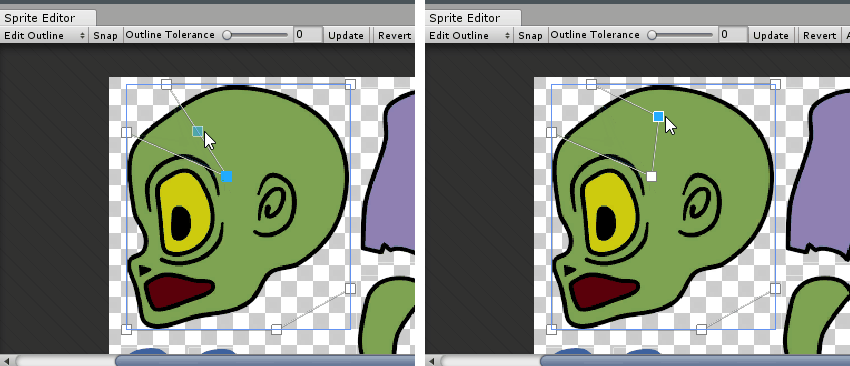850x366 pixels.
Task: Select bottom-left corner outline point in right window
Action: click(x=551, y=329)
